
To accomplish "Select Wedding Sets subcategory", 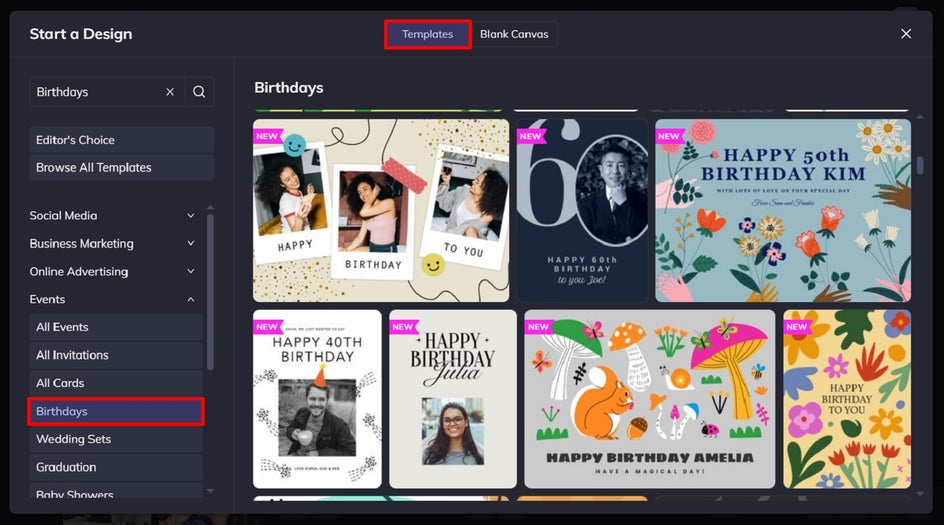I will click(x=116, y=439).
